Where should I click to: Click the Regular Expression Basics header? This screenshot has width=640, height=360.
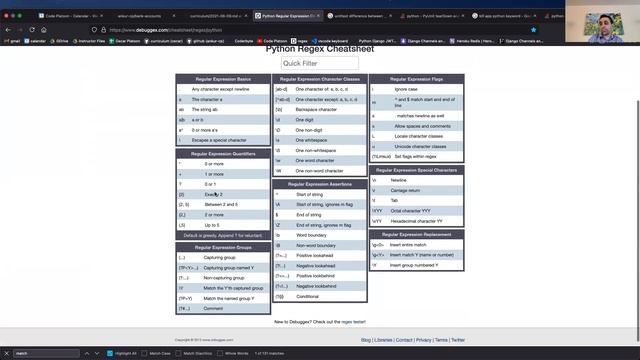point(223,79)
